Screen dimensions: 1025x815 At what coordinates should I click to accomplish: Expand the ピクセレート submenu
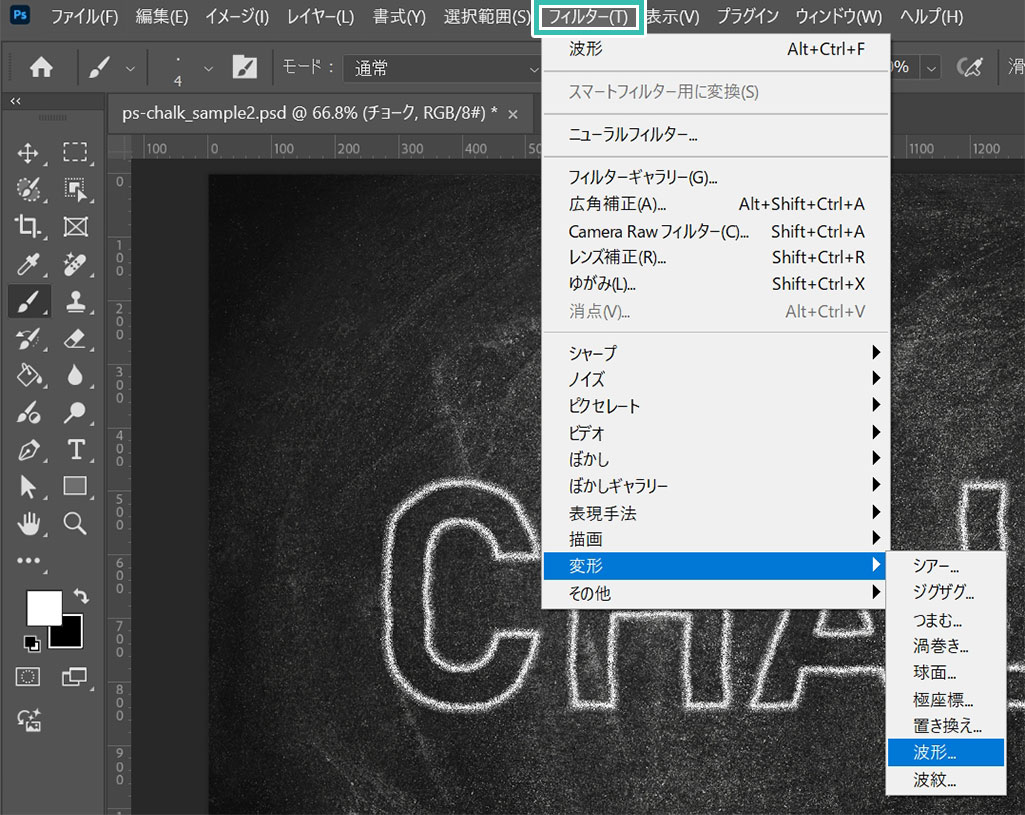[x=713, y=406]
